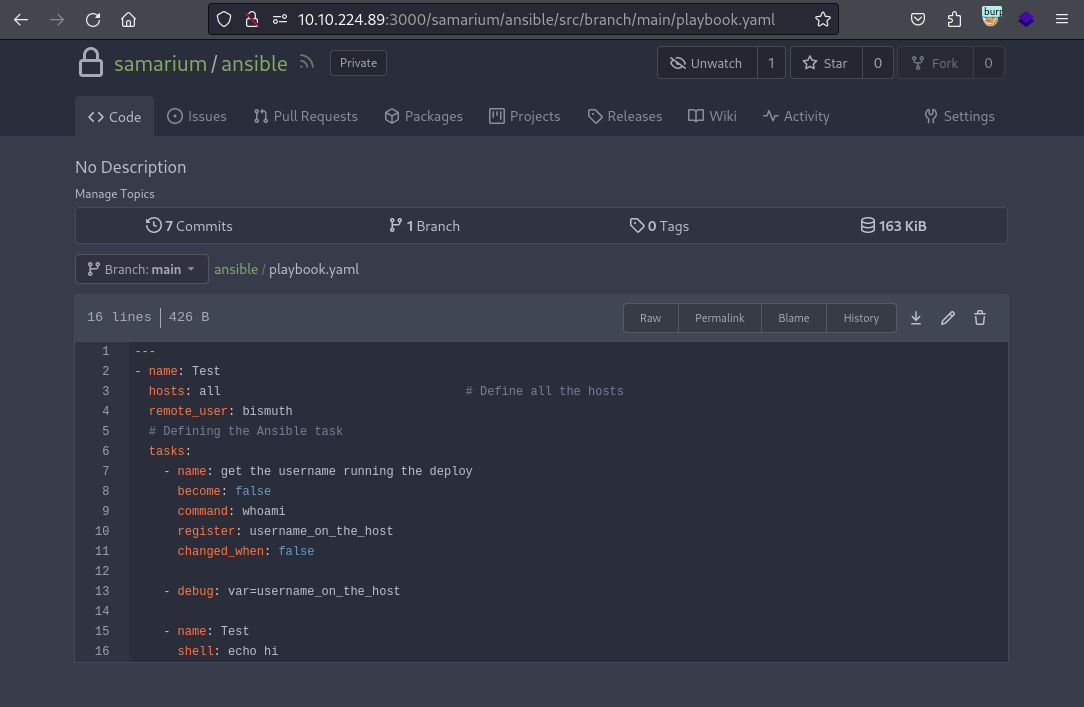This screenshot has height=707, width=1084.
Task: Switch to the Issues tab
Action: [x=197, y=116]
